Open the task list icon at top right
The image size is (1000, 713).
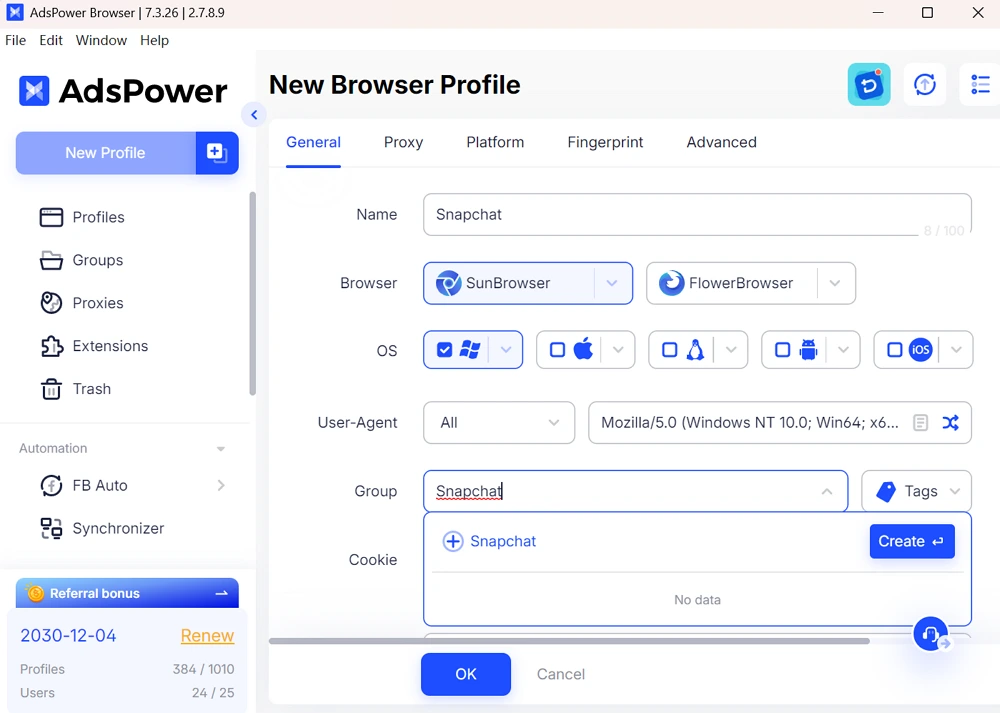[980, 84]
